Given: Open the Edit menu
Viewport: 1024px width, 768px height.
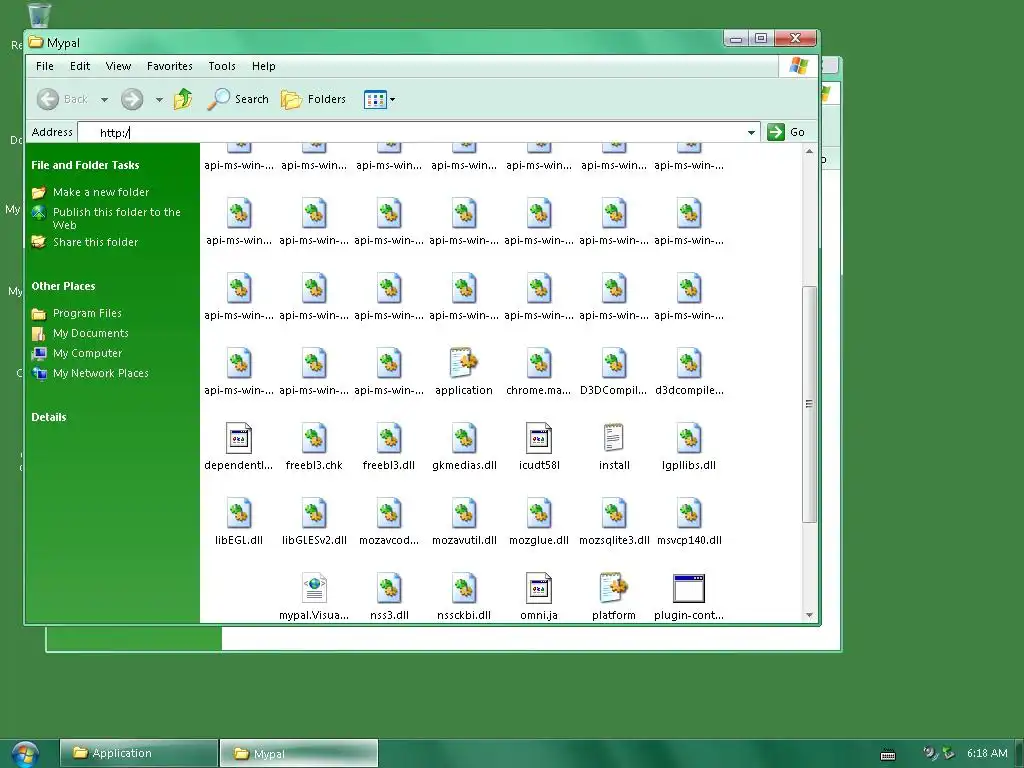Looking at the screenshot, I should [80, 66].
